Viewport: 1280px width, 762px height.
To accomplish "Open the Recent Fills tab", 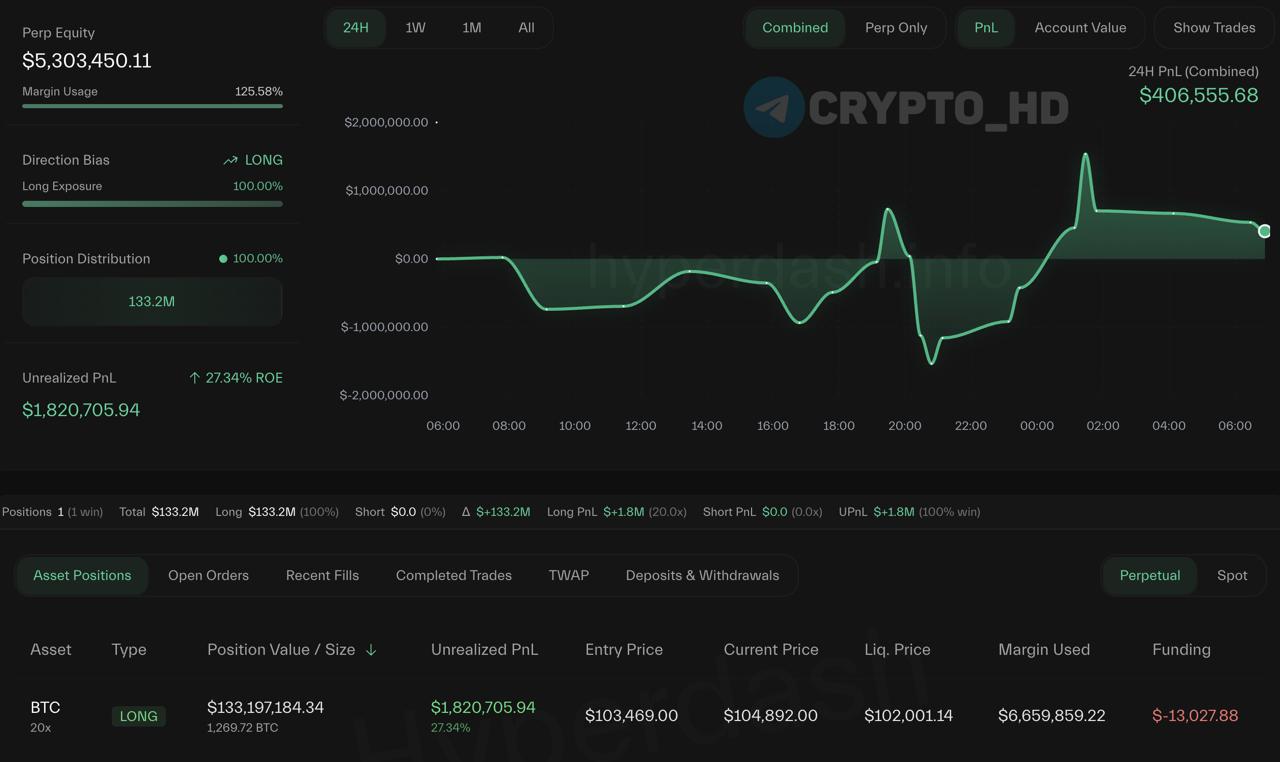I will 322,575.
